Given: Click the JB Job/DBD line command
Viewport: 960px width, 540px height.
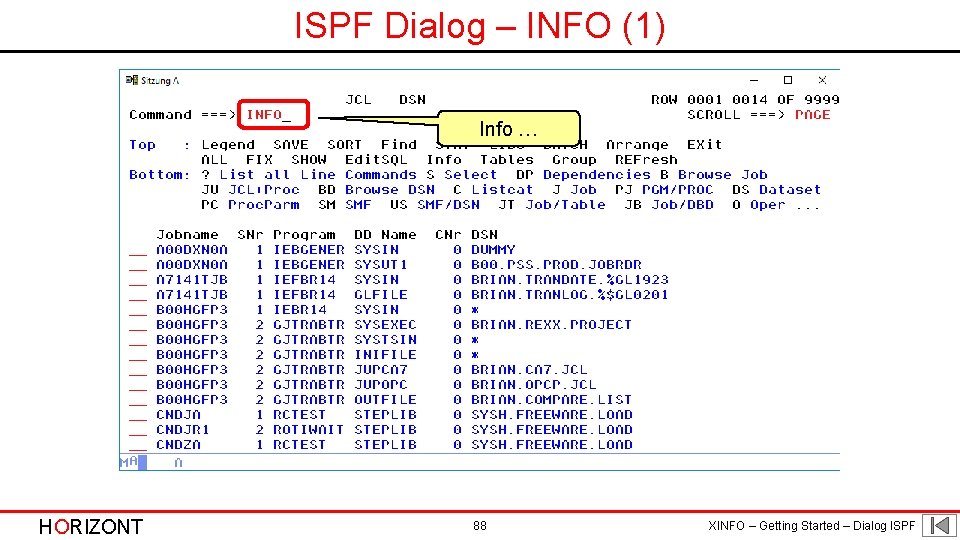Looking at the screenshot, I should [669, 205].
